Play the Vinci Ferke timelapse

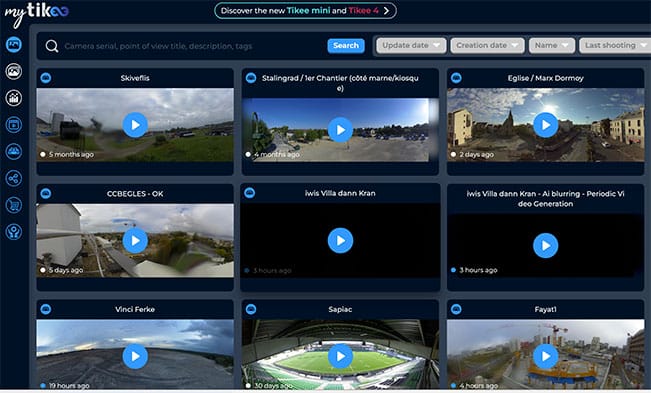pyautogui.click(x=135, y=356)
